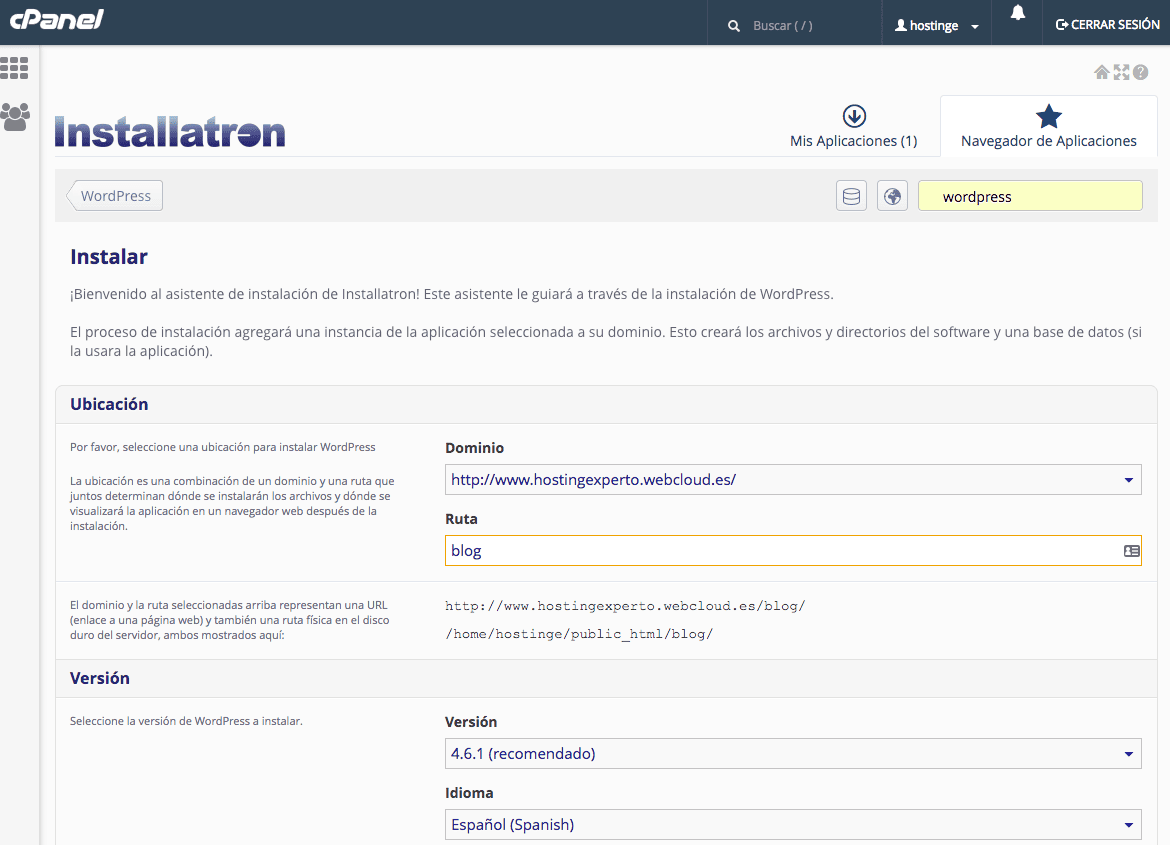
Task: Open the Idioma Español dropdown
Action: tap(793, 824)
